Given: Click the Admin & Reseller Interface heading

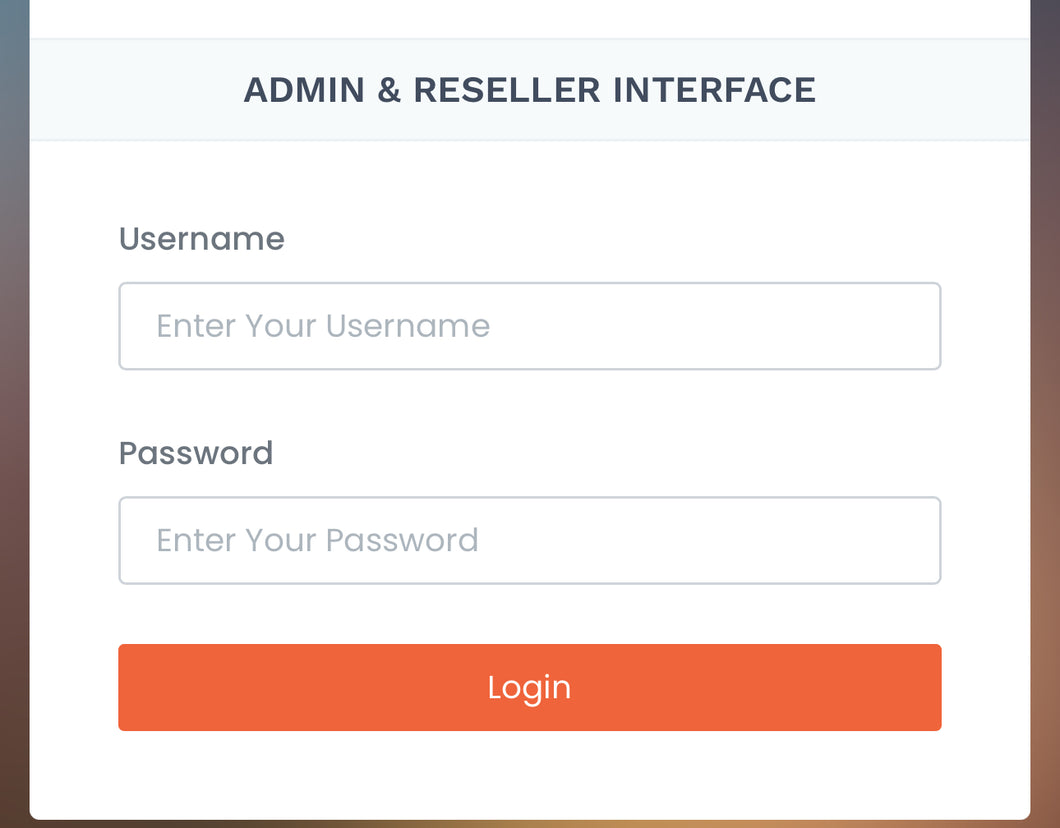Looking at the screenshot, I should [x=529, y=90].
